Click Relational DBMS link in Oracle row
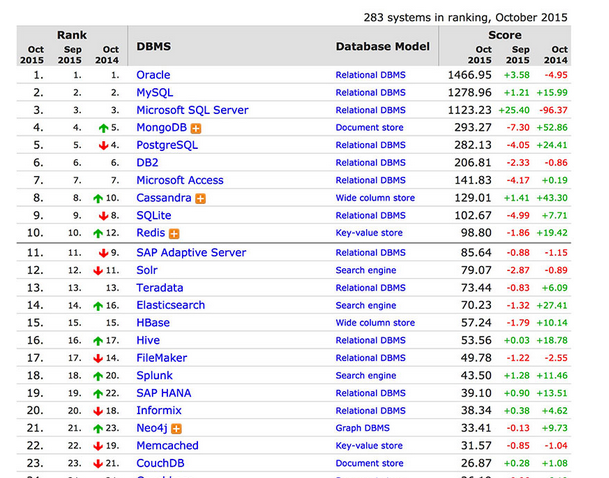The image size is (609, 478). [x=371, y=75]
